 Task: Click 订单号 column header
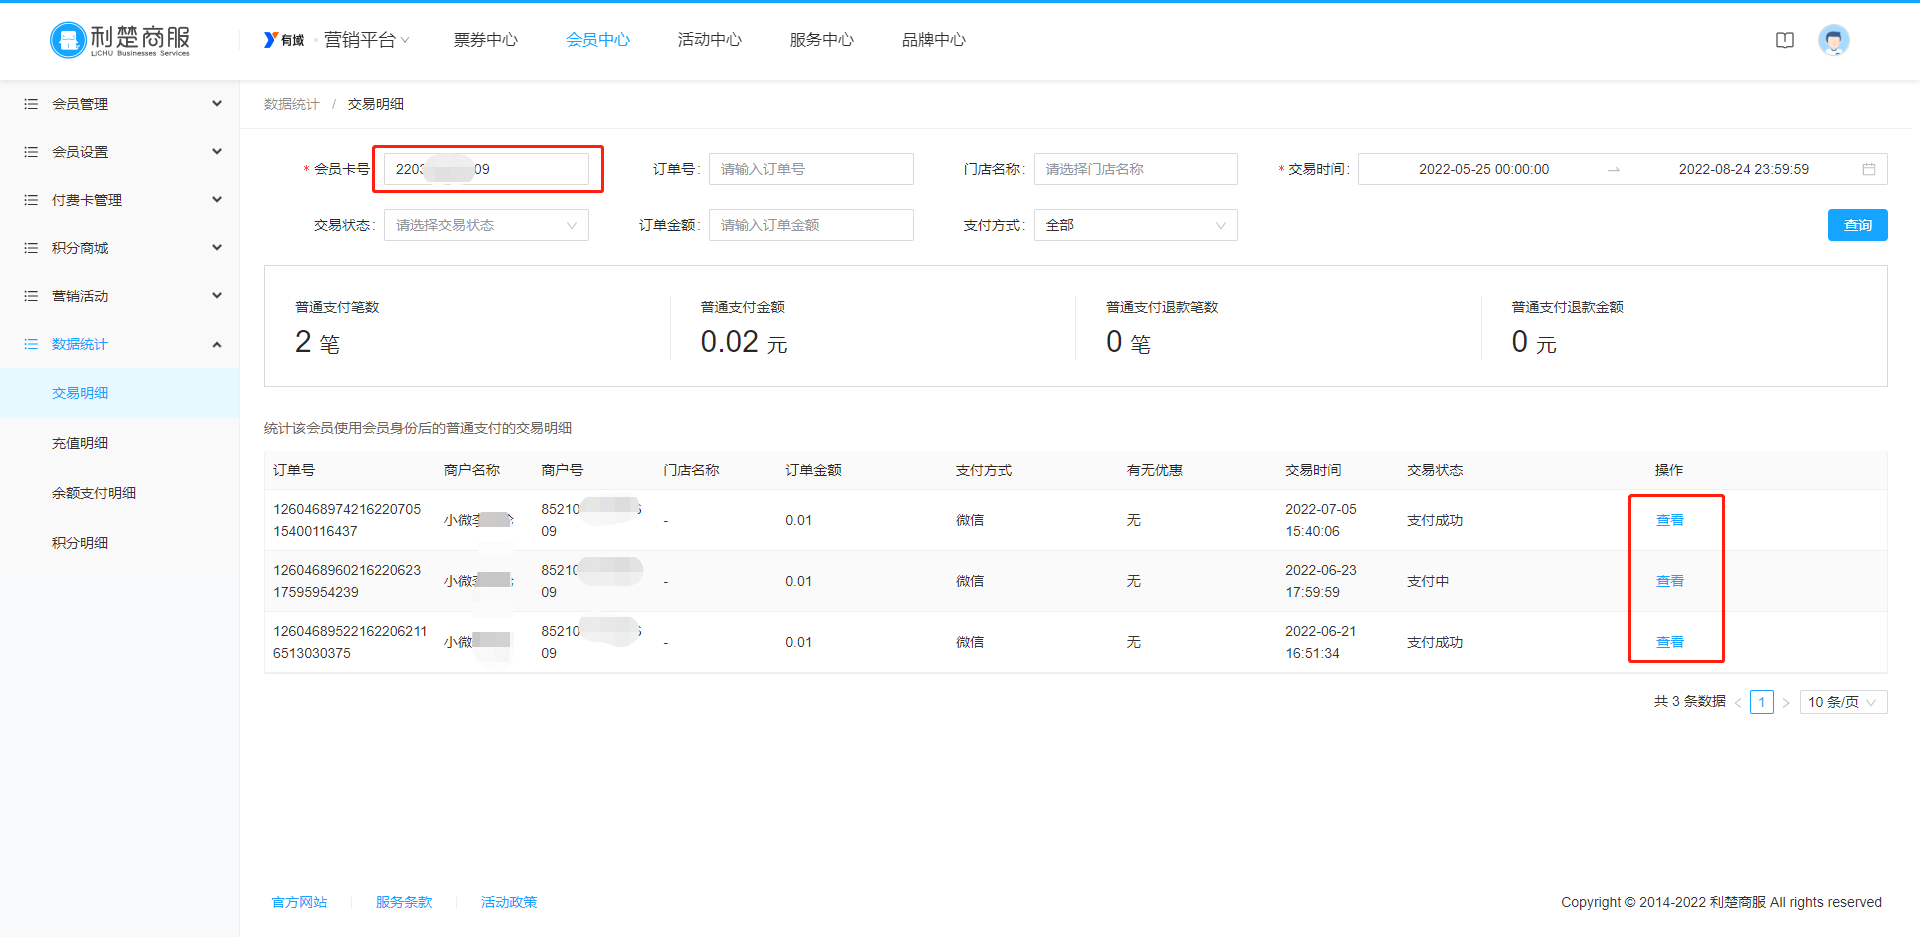click(294, 470)
